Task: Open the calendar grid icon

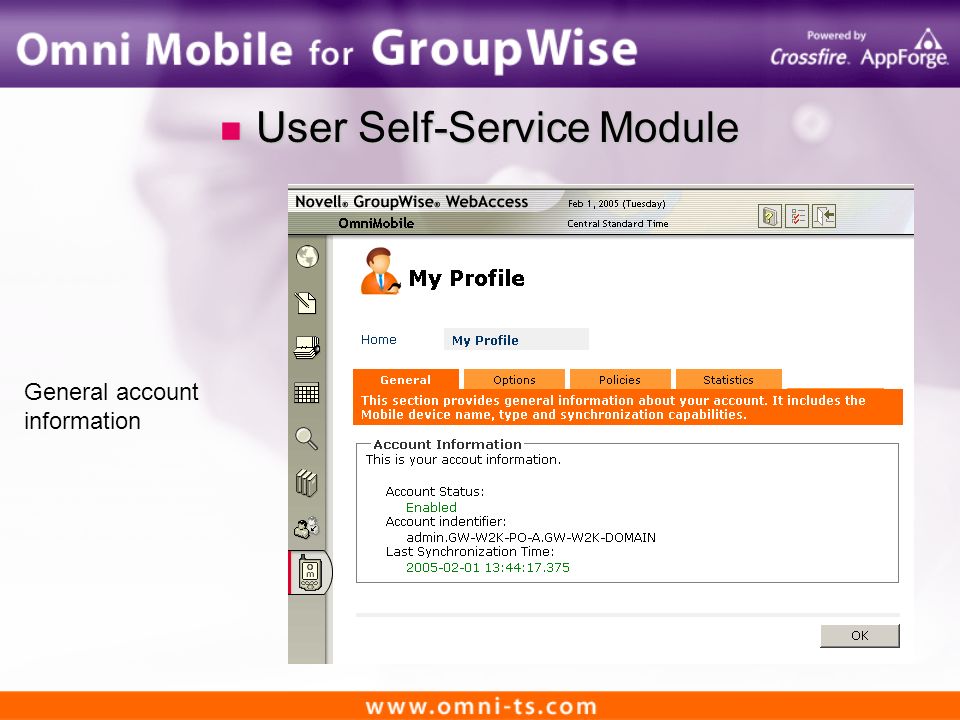Action: point(307,392)
